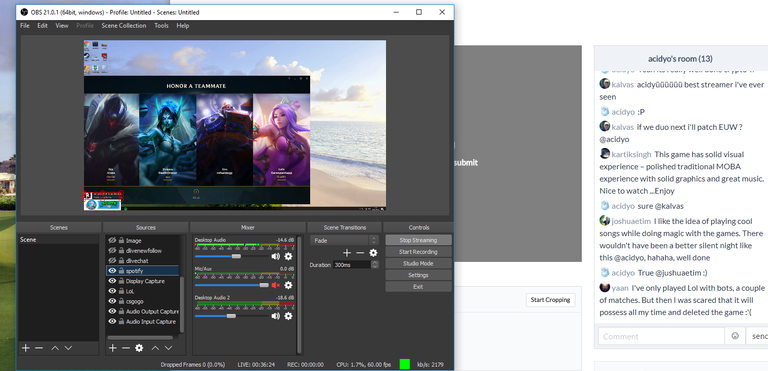Click Start Cropping button on webpage
The height and width of the screenshot is (371, 768).
pyautogui.click(x=551, y=300)
